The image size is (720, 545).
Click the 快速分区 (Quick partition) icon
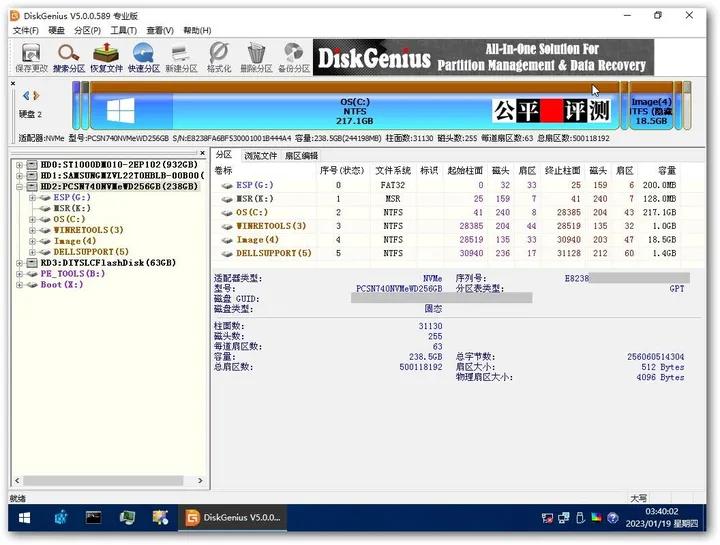click(x=144, y=56)
